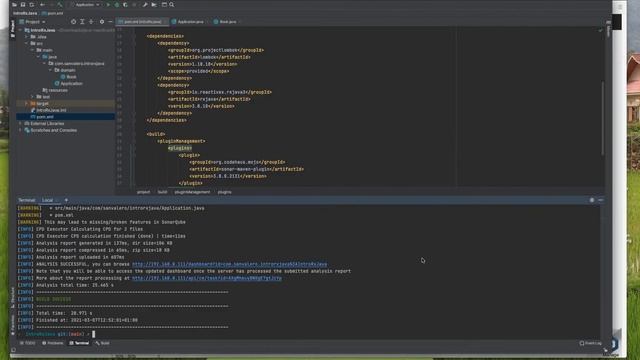Click the editor vertical scrollbar
Viewport: 640px width, 360px height.
[602, 118]
